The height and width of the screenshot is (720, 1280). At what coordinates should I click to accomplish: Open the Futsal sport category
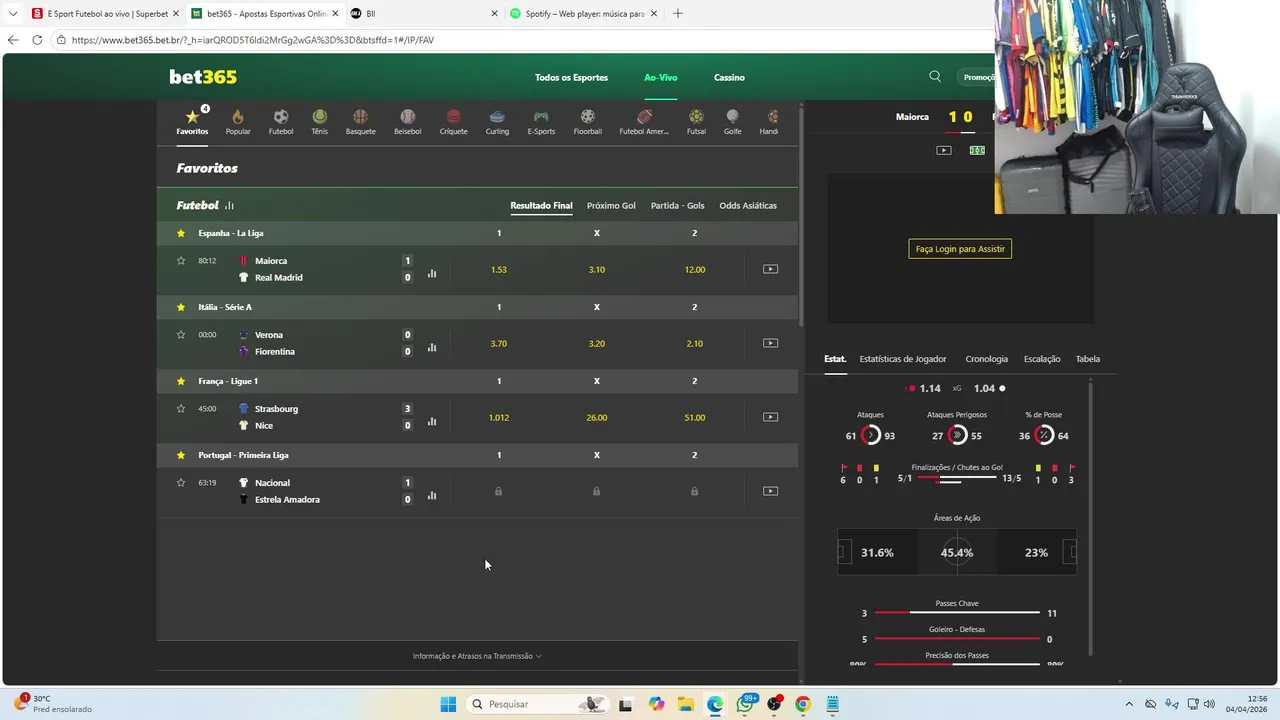696,122
